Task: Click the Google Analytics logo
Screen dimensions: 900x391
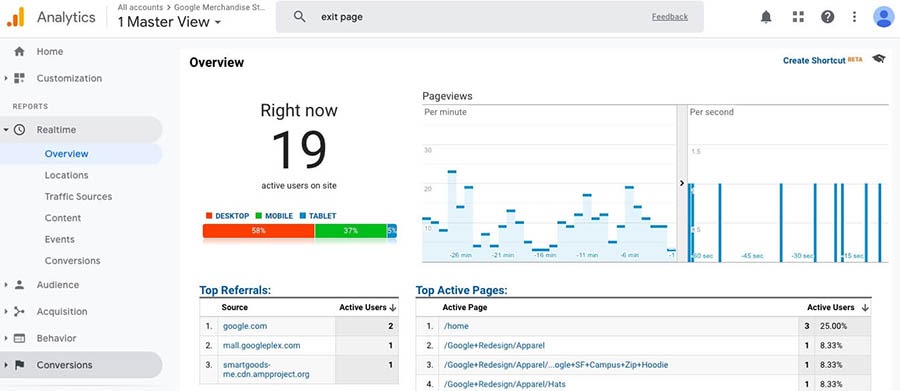Action: [15, 17]
